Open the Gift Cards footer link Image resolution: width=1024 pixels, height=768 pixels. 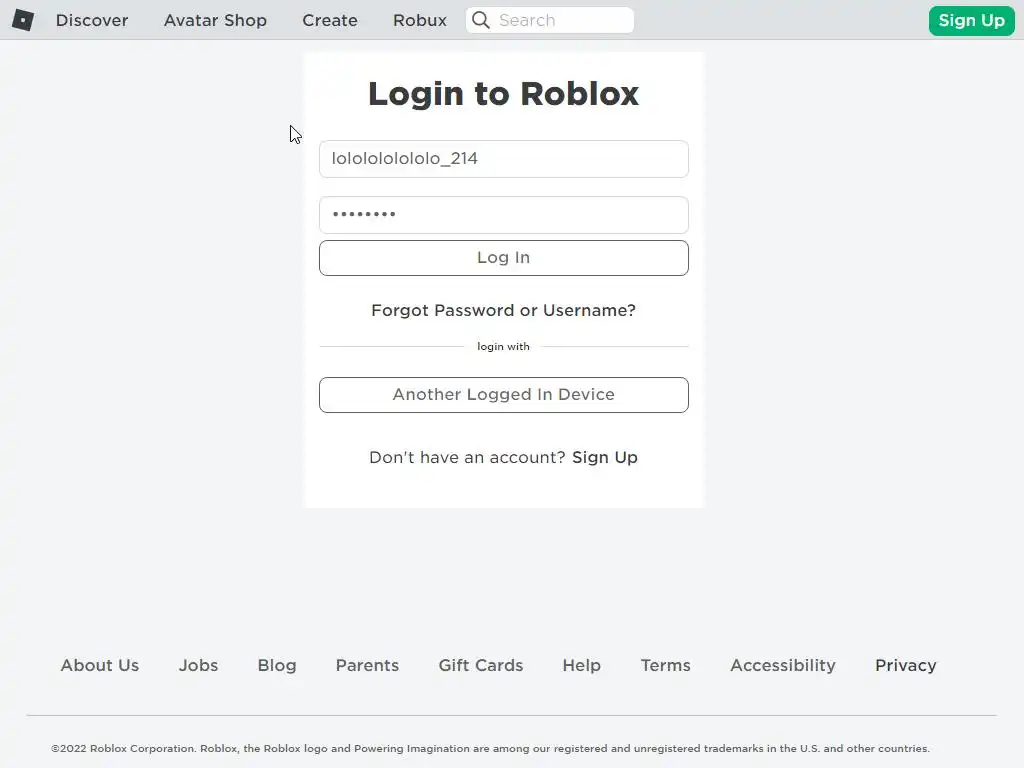[481, 665]
